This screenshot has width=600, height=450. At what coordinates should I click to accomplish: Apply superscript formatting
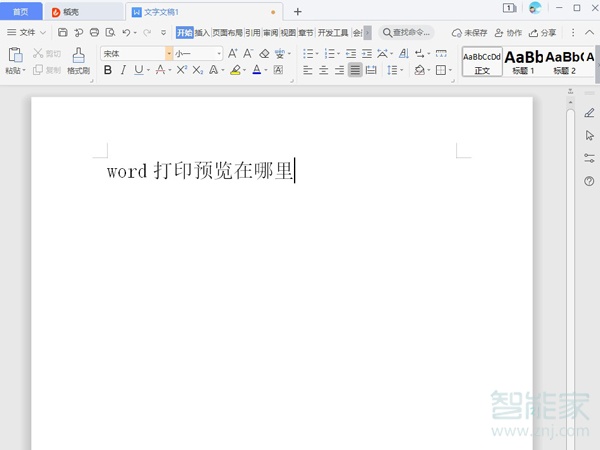(181, 71)
